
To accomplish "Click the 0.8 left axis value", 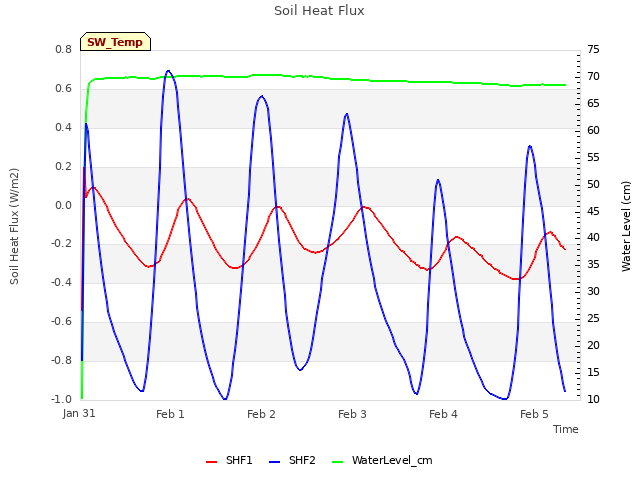I will tap(63, 49).
